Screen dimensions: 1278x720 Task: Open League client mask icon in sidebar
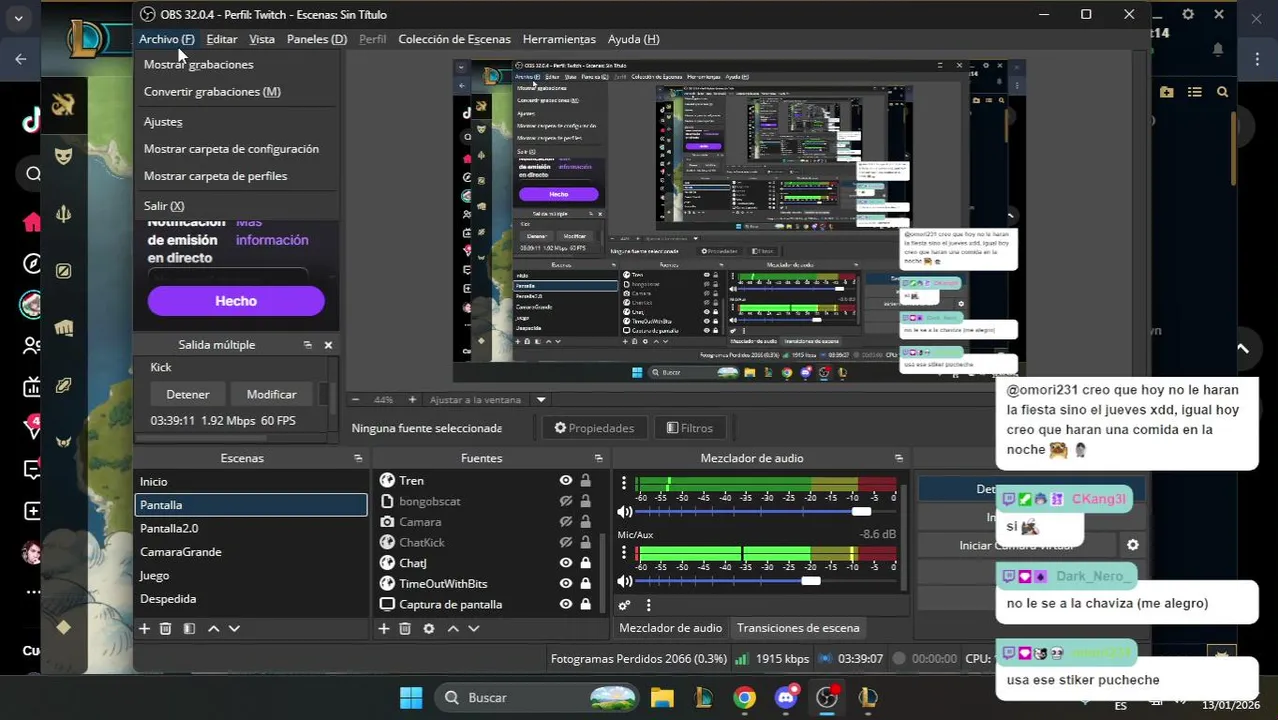63,156
